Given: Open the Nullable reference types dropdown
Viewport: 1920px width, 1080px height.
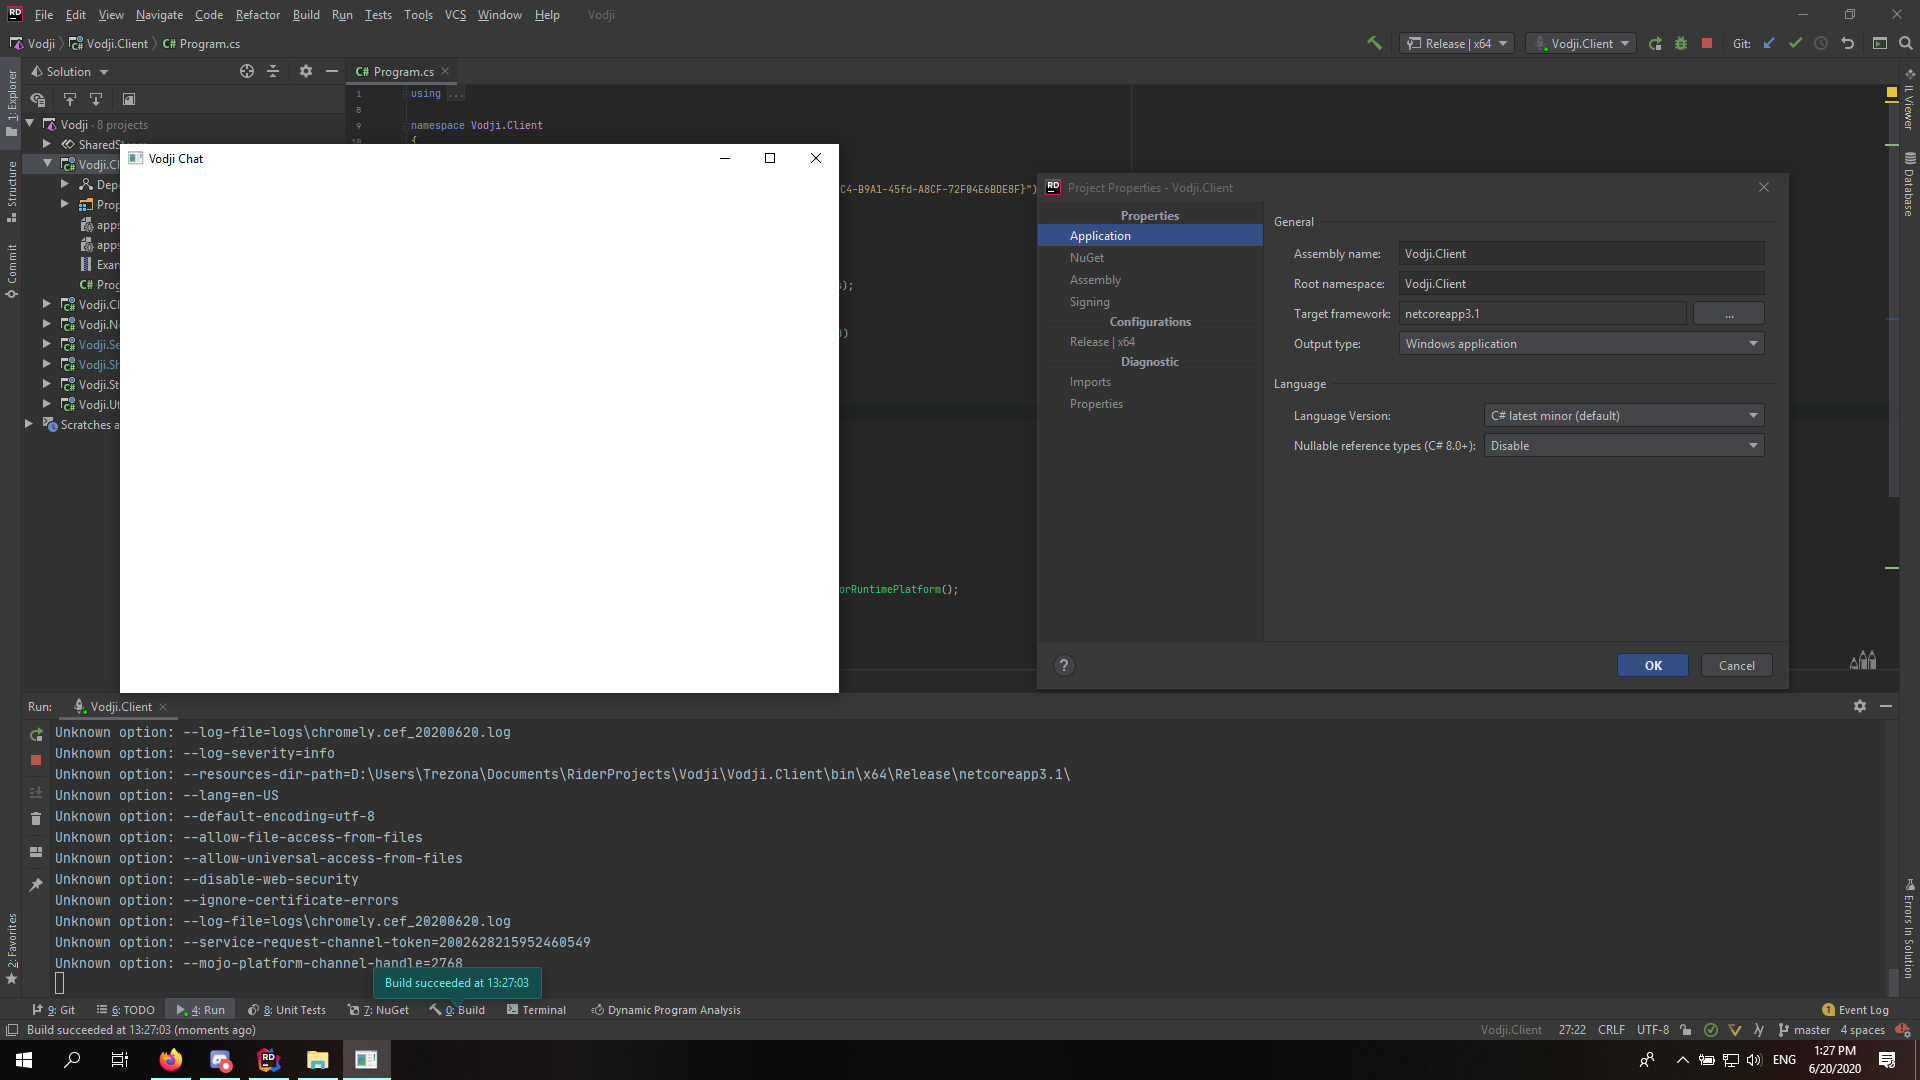Looking at the screenshot, I should click(x=1753, y=445).
